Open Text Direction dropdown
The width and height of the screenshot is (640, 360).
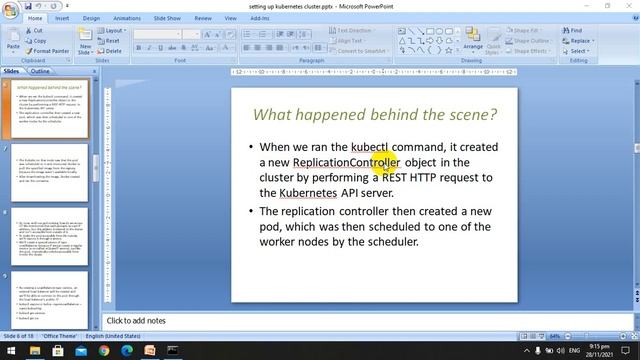[x=353, y=30]
